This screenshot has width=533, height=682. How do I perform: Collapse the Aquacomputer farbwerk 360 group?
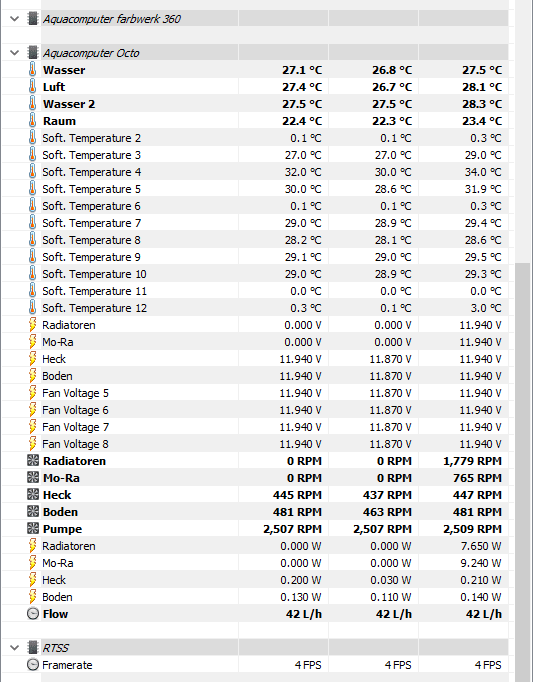[x=14, y=19]
